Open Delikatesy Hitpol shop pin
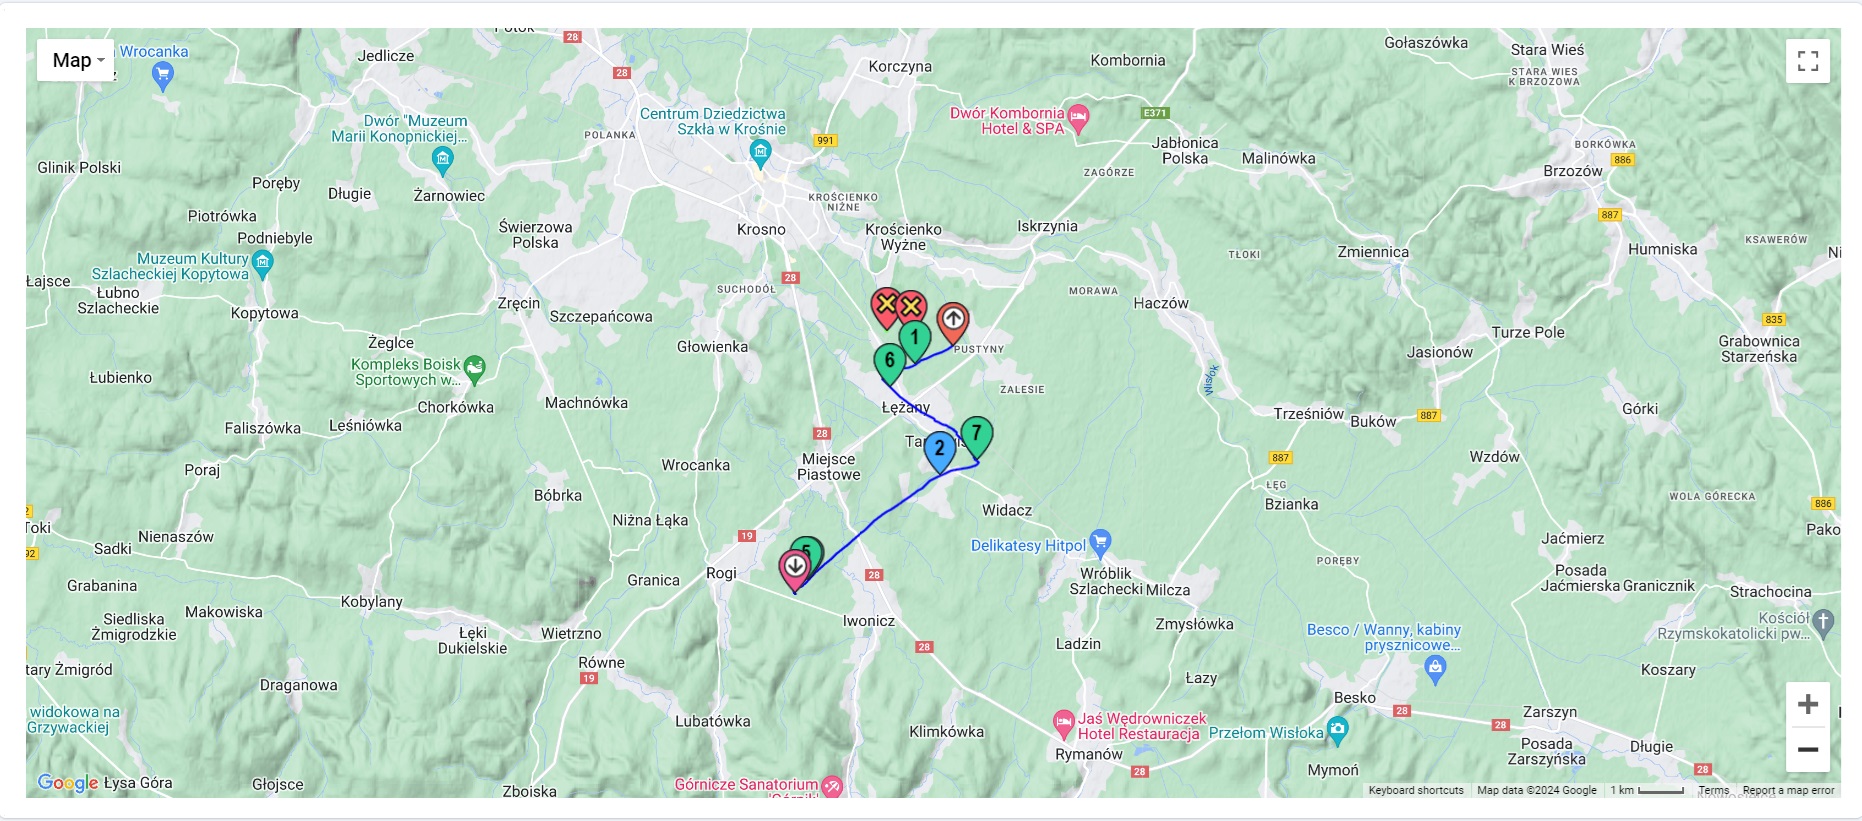Viewport: 1862px width, 821px height. (x=1100, y=543)
